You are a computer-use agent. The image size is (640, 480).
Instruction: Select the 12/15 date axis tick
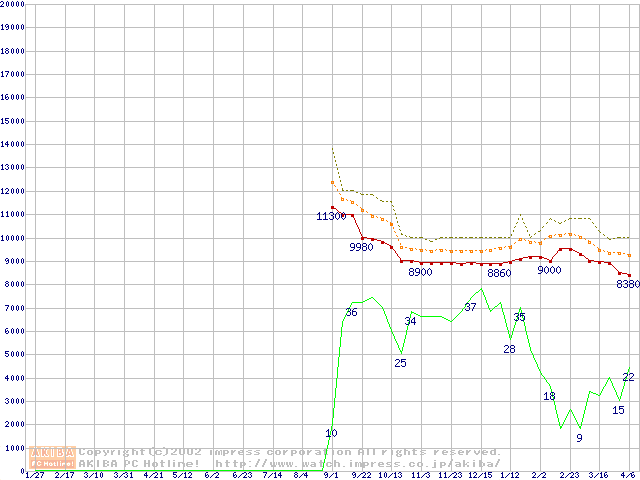(x=480, y=476)
